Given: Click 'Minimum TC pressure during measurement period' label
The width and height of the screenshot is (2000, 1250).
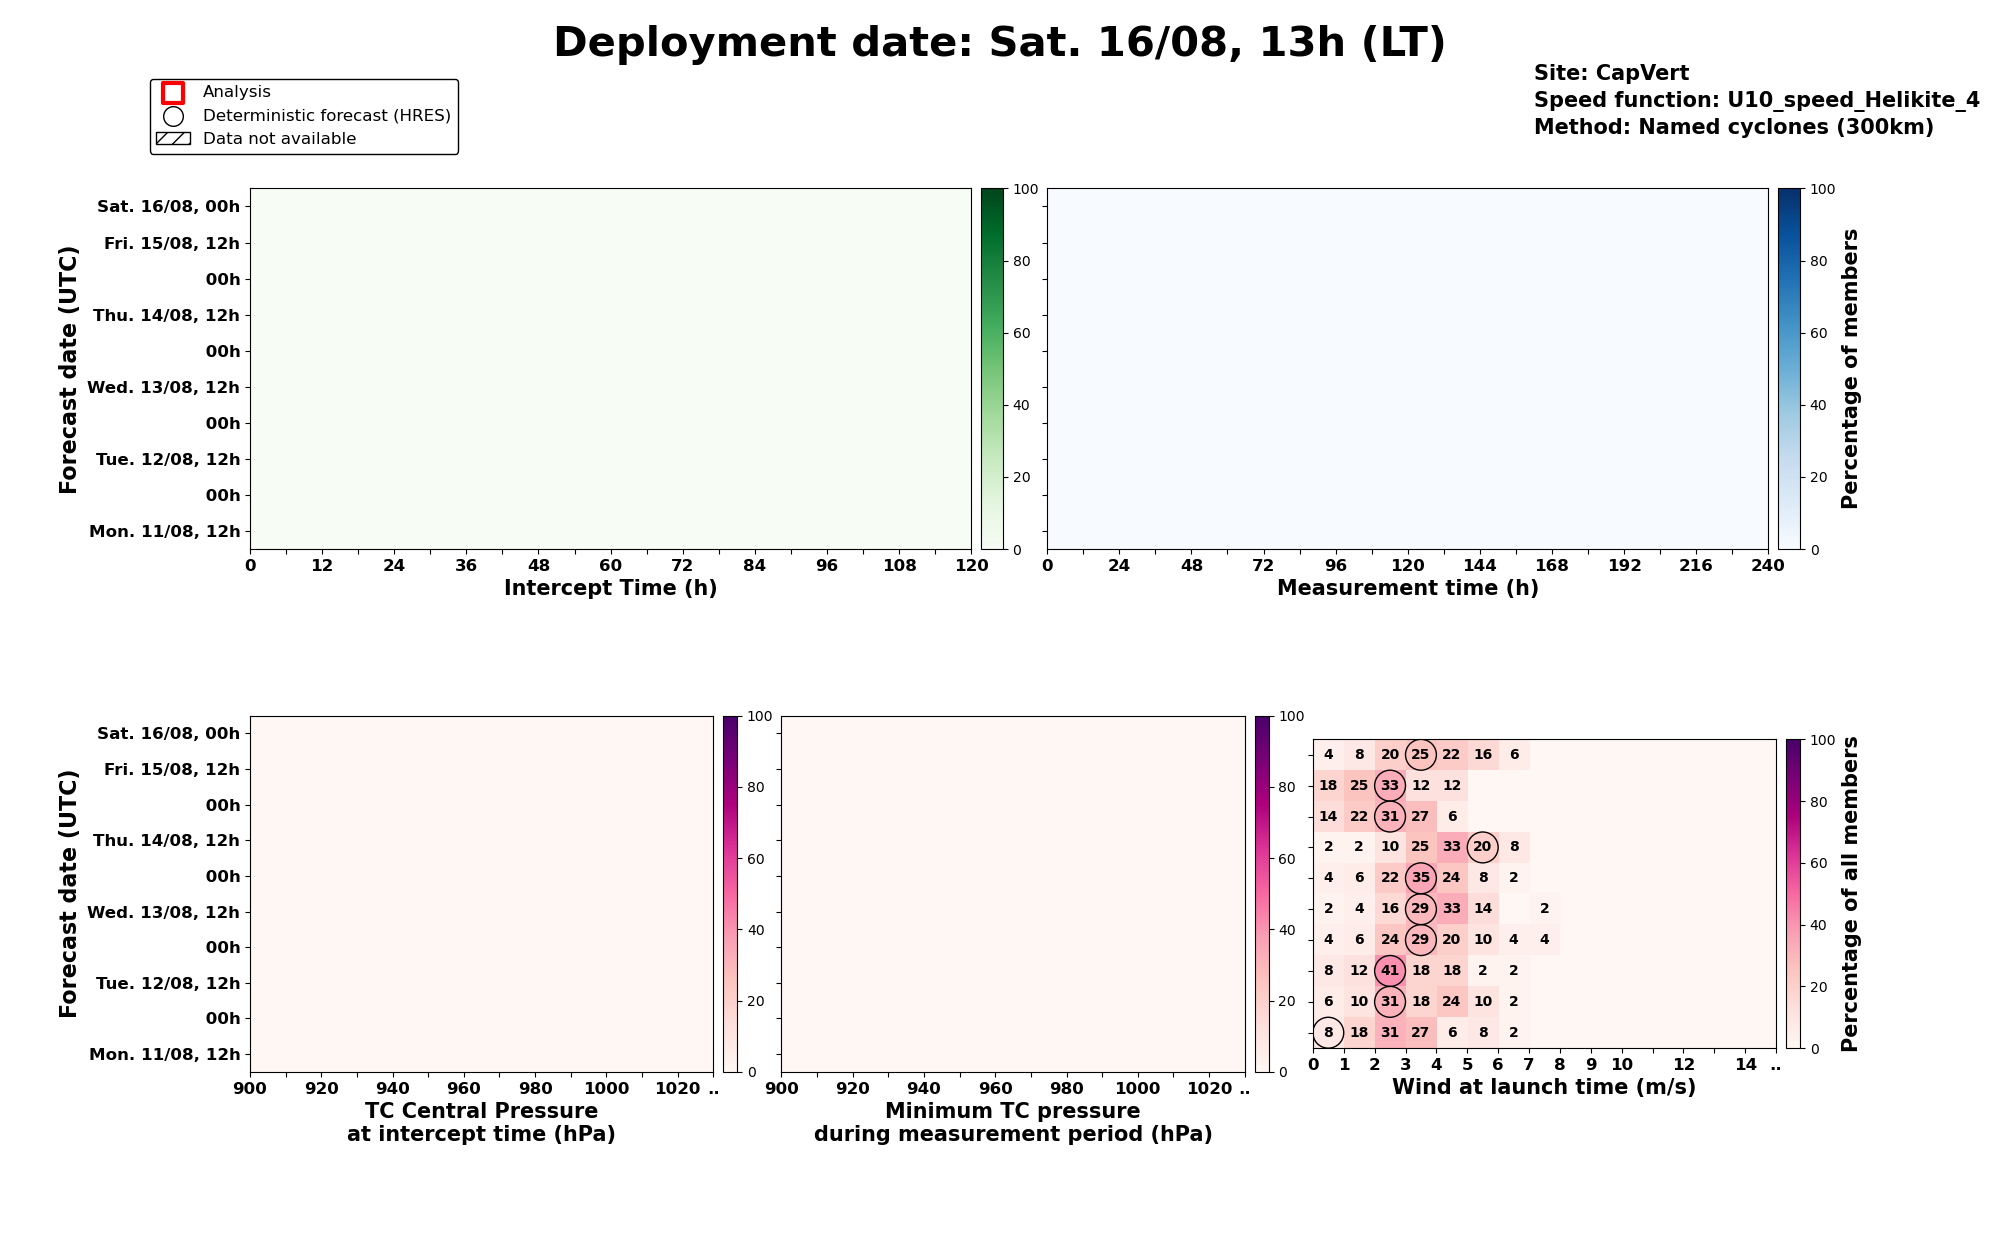Looking at the screenshot, I should coord(1013,1123).
